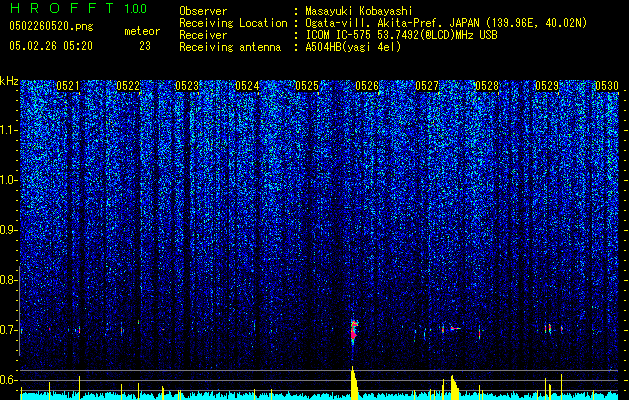Click the 1.1 kHz axis label

(x=8, y=130)
